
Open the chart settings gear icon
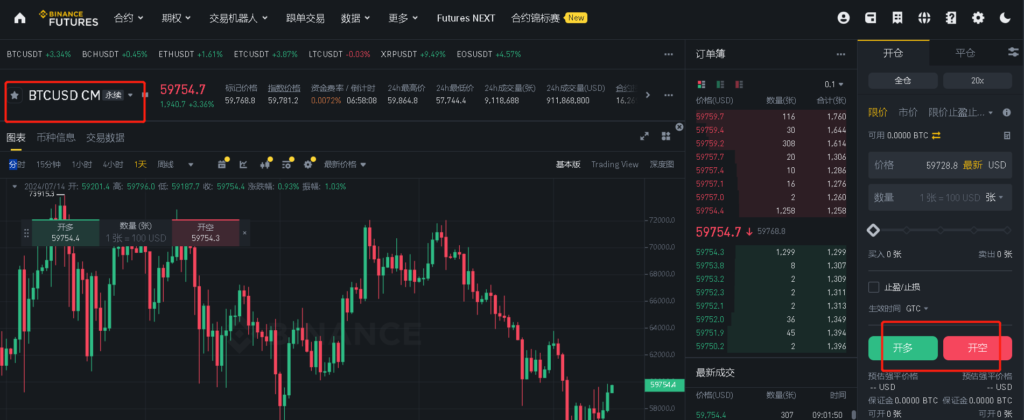click(308, 165)
